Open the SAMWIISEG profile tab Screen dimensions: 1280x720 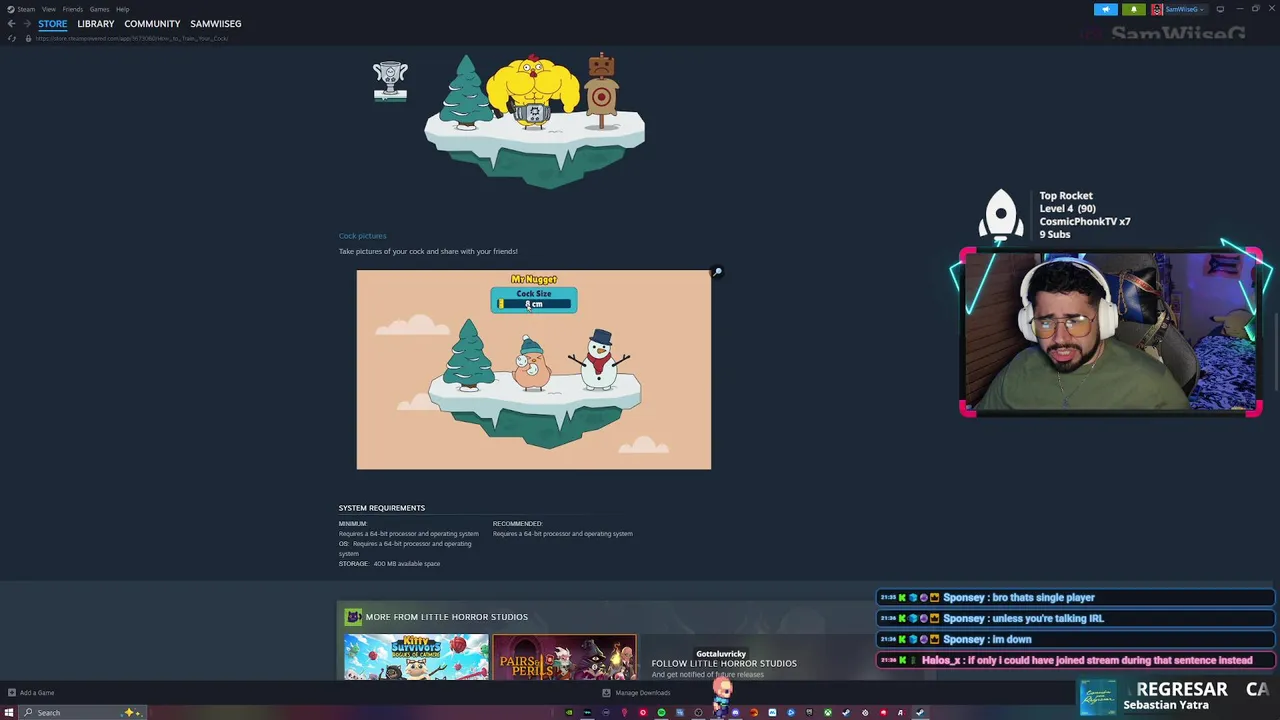216,24
